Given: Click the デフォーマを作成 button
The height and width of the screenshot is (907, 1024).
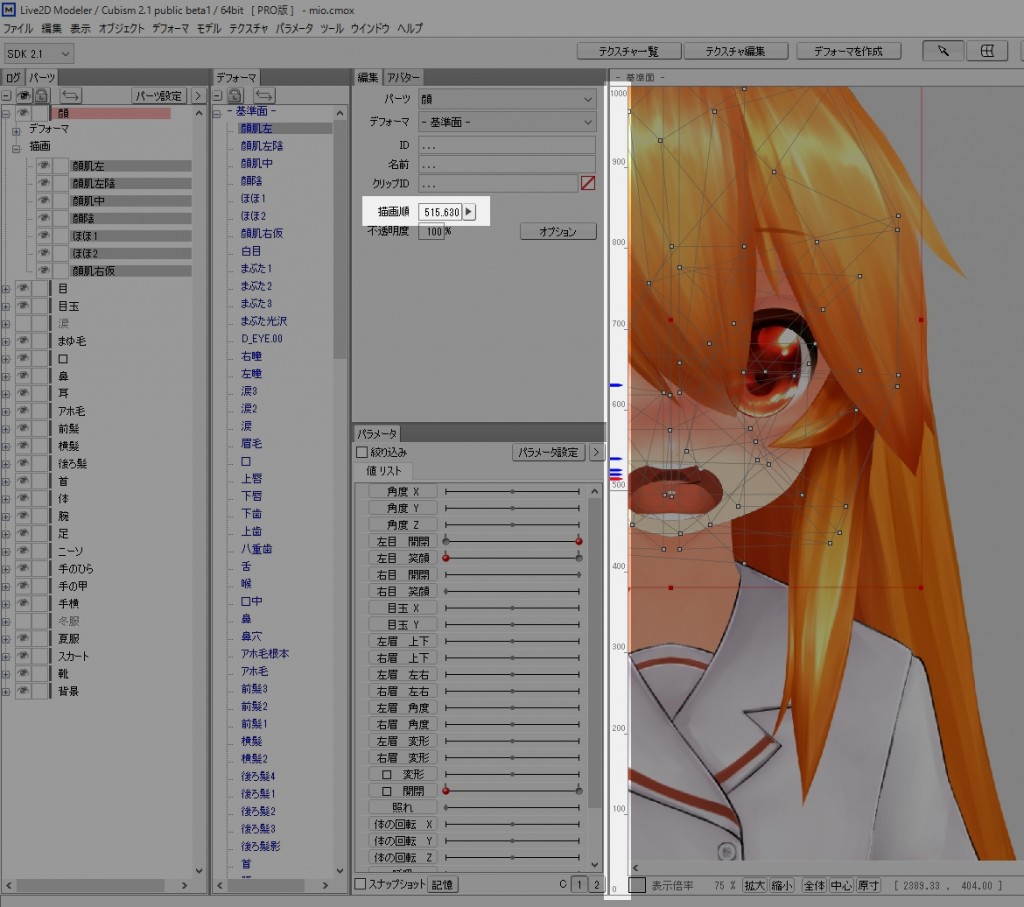Looking at the screenshot, I should 848,51.
